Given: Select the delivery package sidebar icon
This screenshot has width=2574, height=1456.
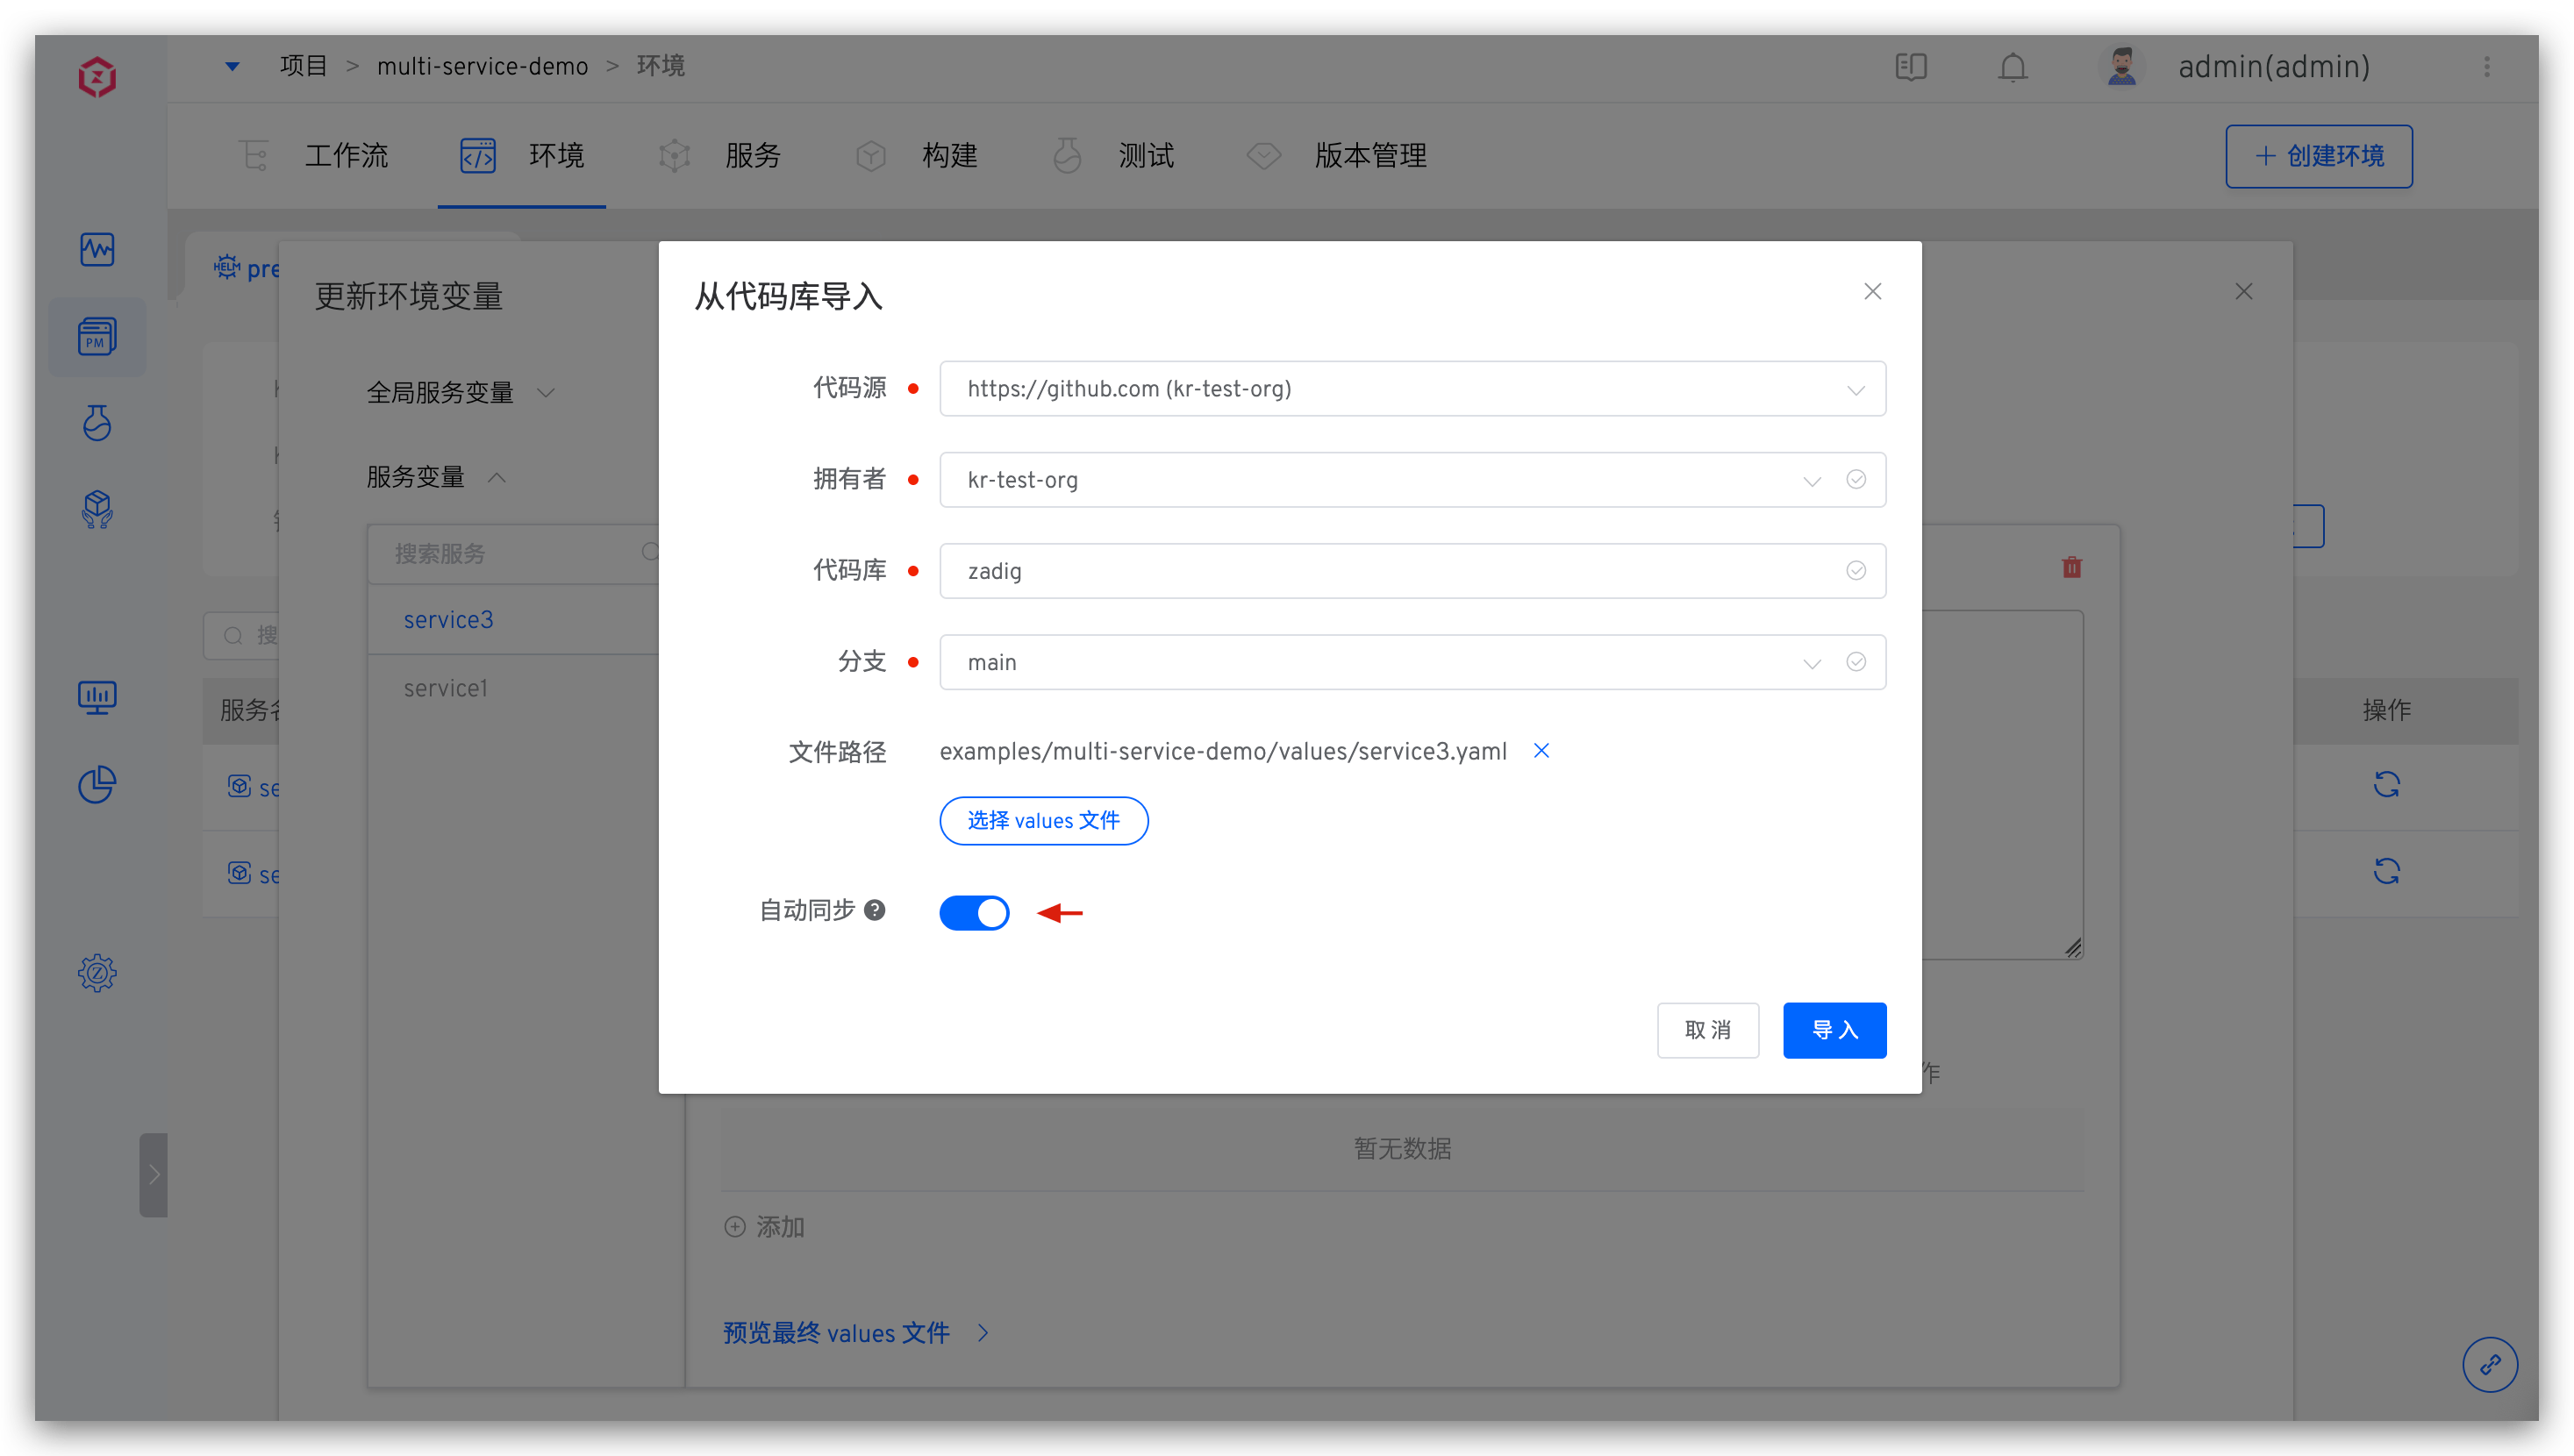Looking at the screenshot, I should [97, 510].
